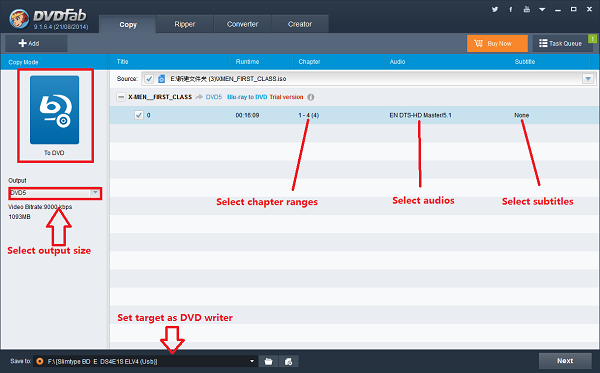Click the ISO file icon in Source row

[x=161, y=79]
